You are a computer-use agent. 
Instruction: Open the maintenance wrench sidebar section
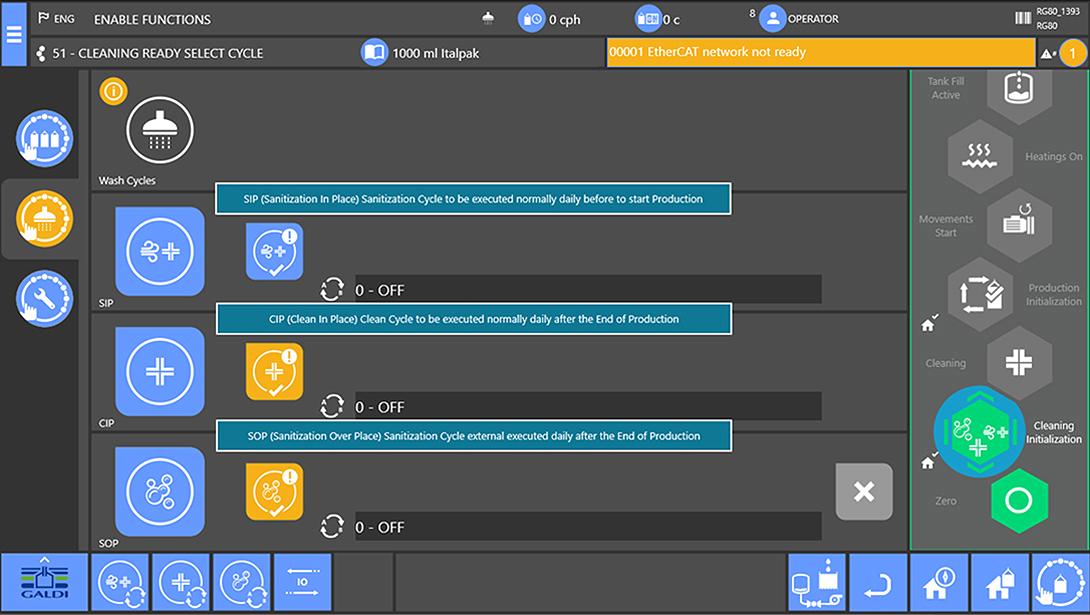coord(44,299)
